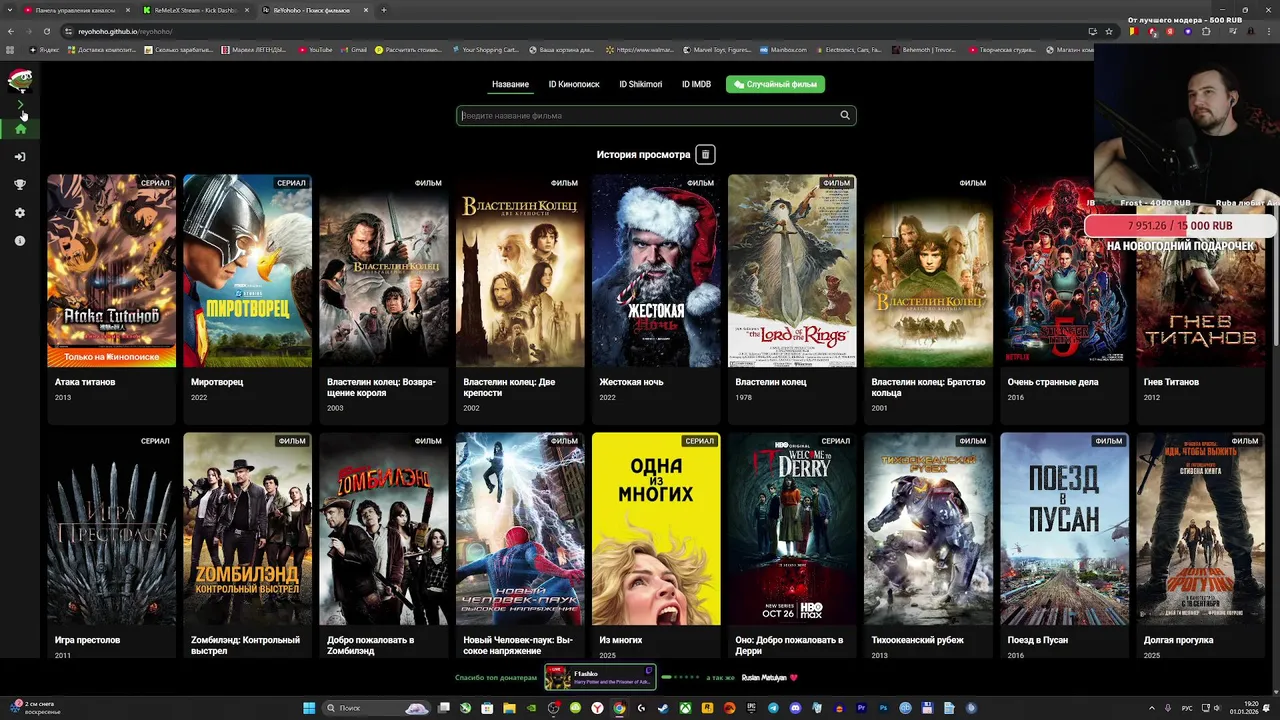Open the Миротворец poster
1280x720 pixels.
[247, 270]
